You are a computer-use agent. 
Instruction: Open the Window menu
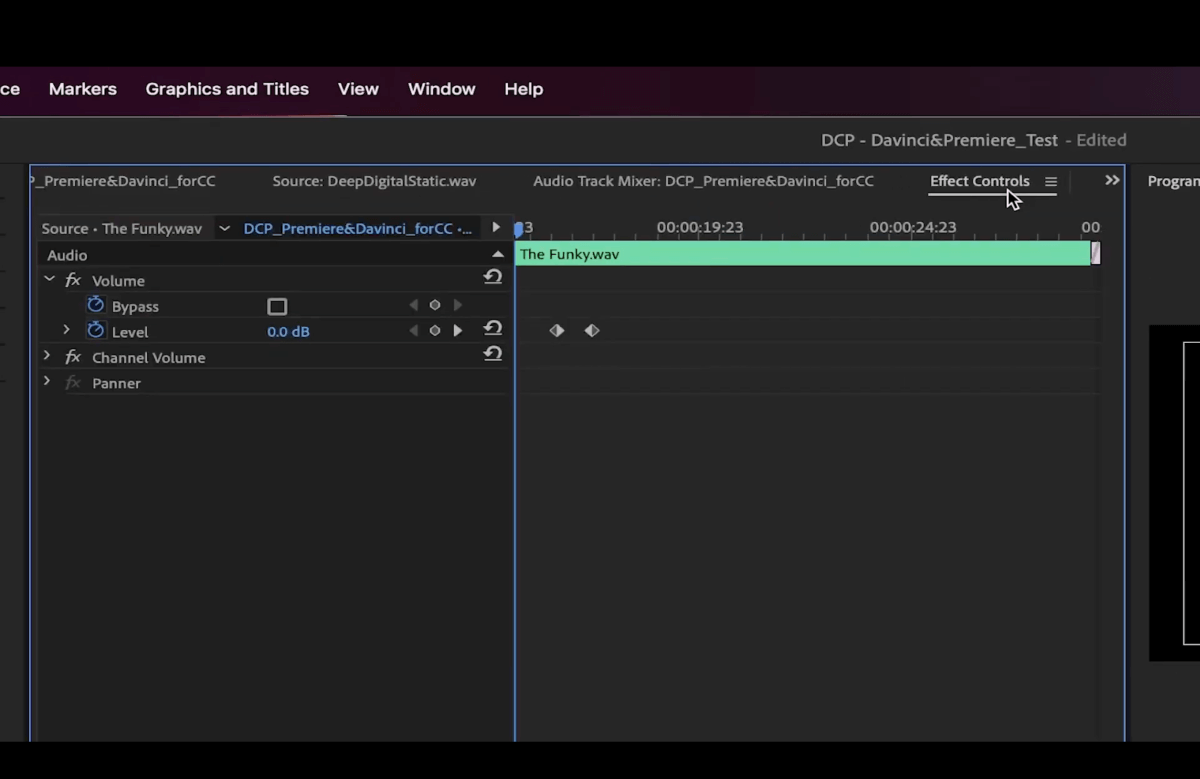(441, 89)
